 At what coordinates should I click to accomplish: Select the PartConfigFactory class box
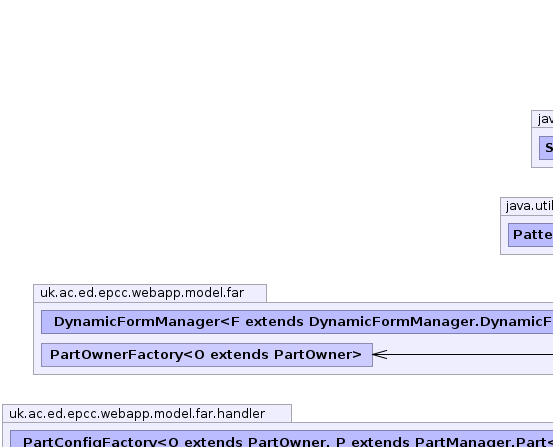(x=281, y=439)
